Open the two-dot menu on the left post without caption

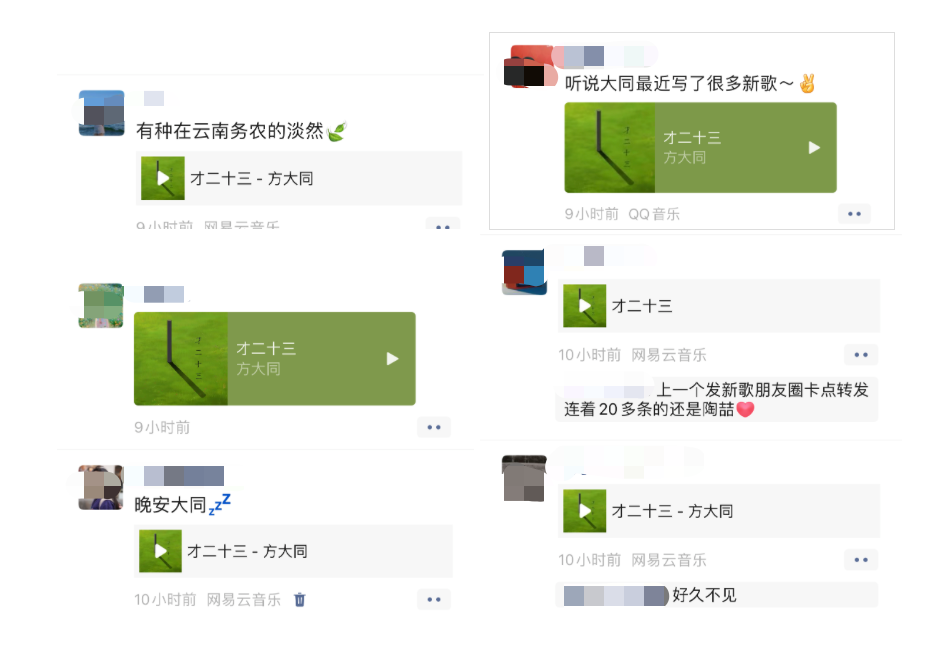(434, 427)
